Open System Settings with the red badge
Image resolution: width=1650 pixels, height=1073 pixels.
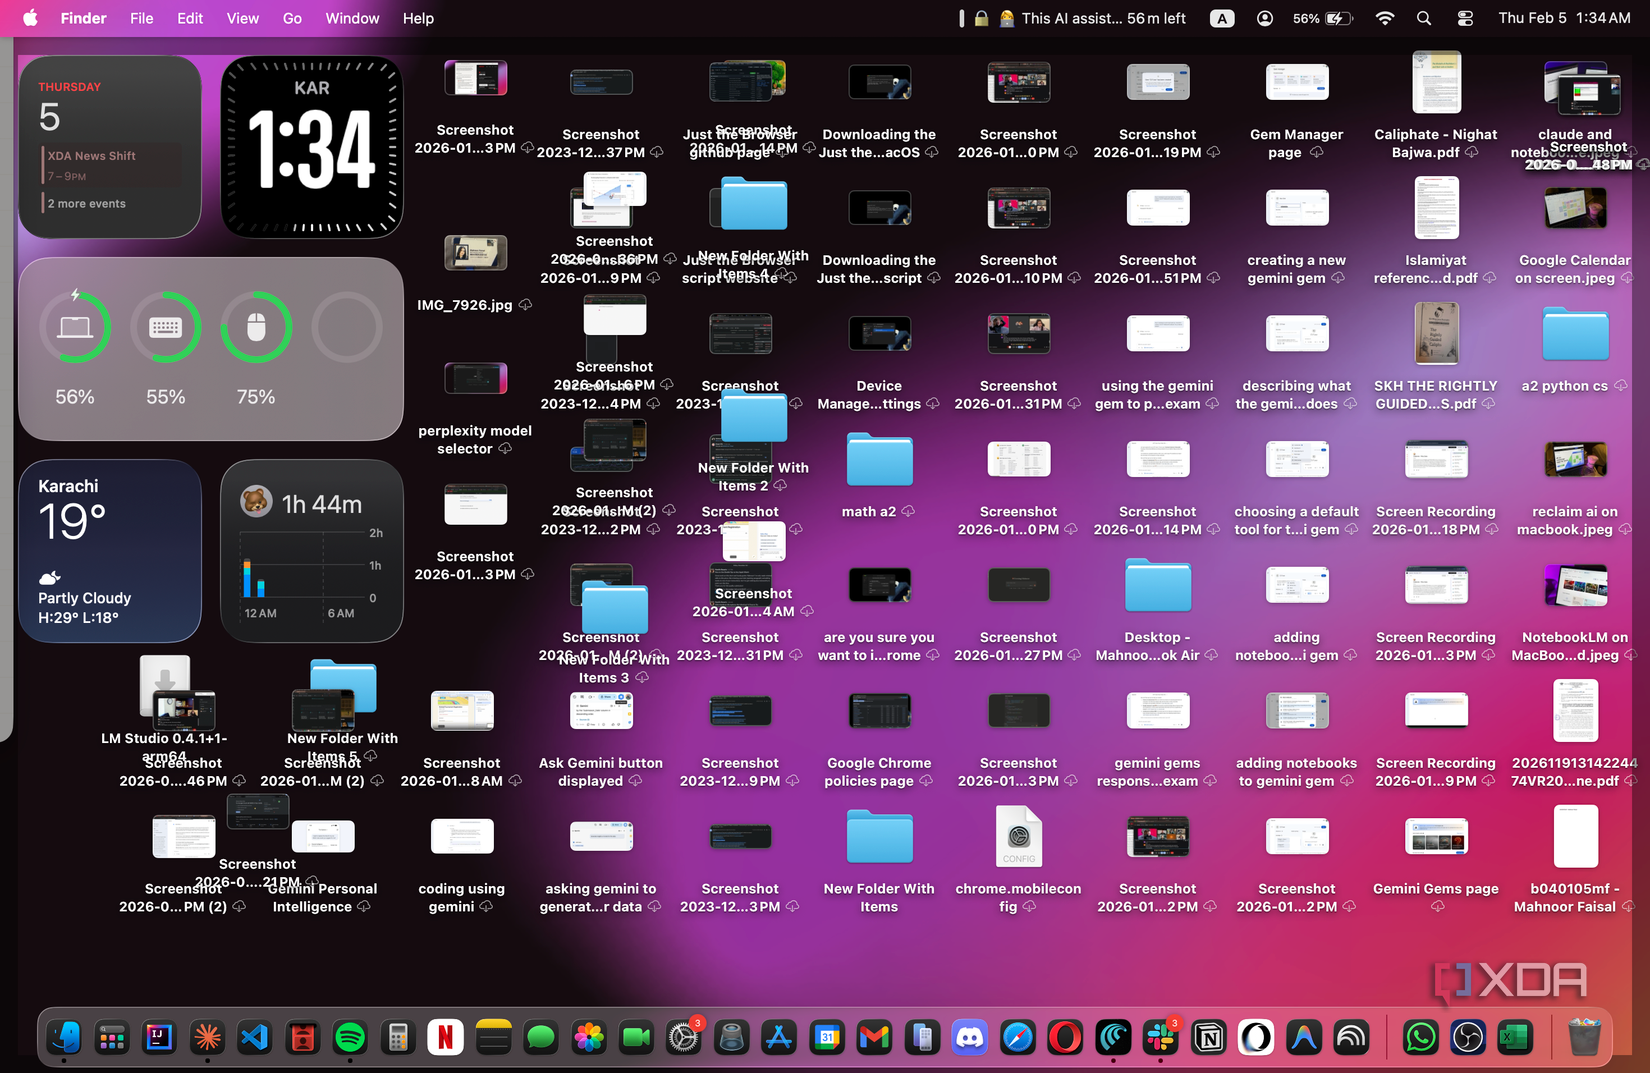[x=684, y=1038]
